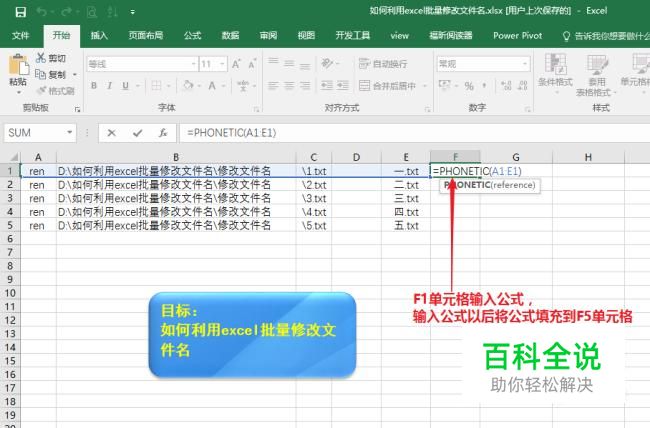Expand the 复制 dropdown arrow

pos(75,75)
